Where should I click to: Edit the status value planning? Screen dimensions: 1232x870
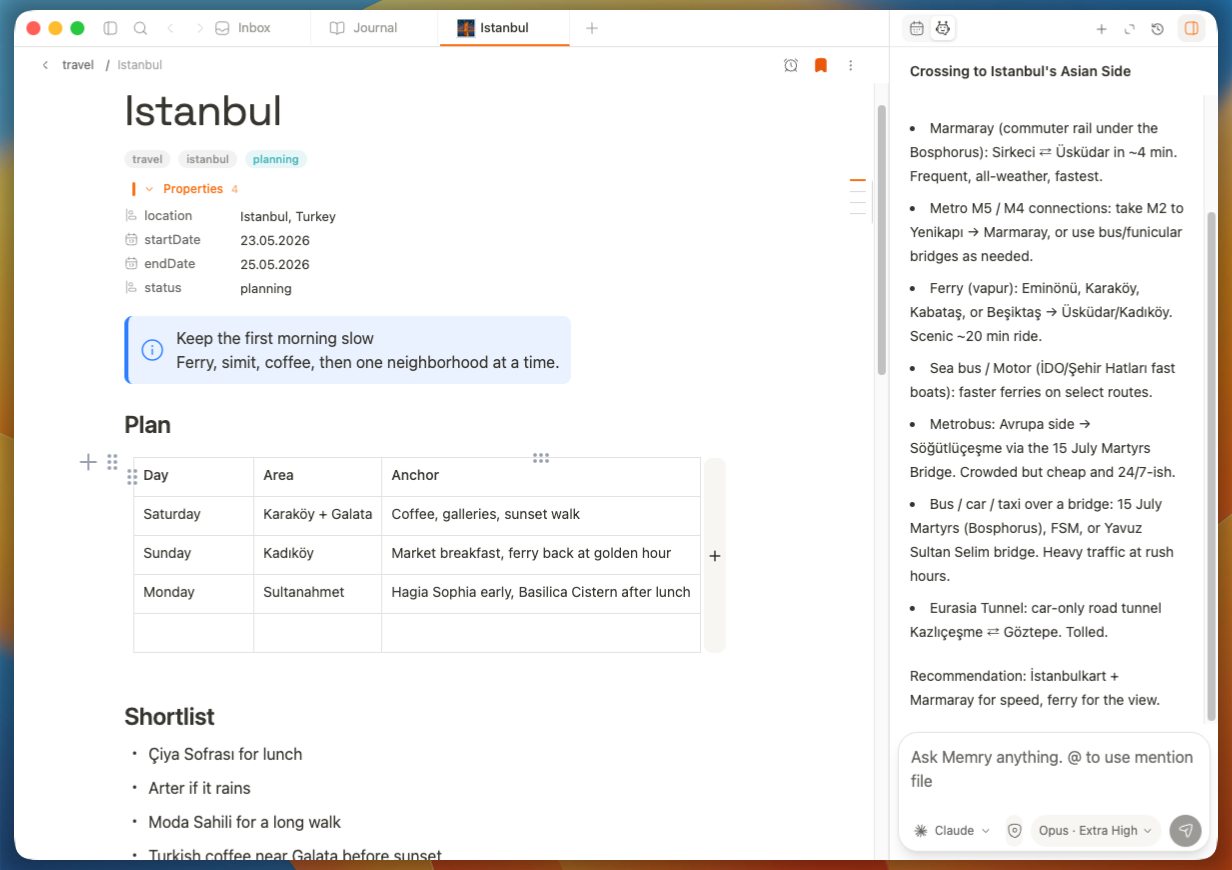[x=266, y=288]
